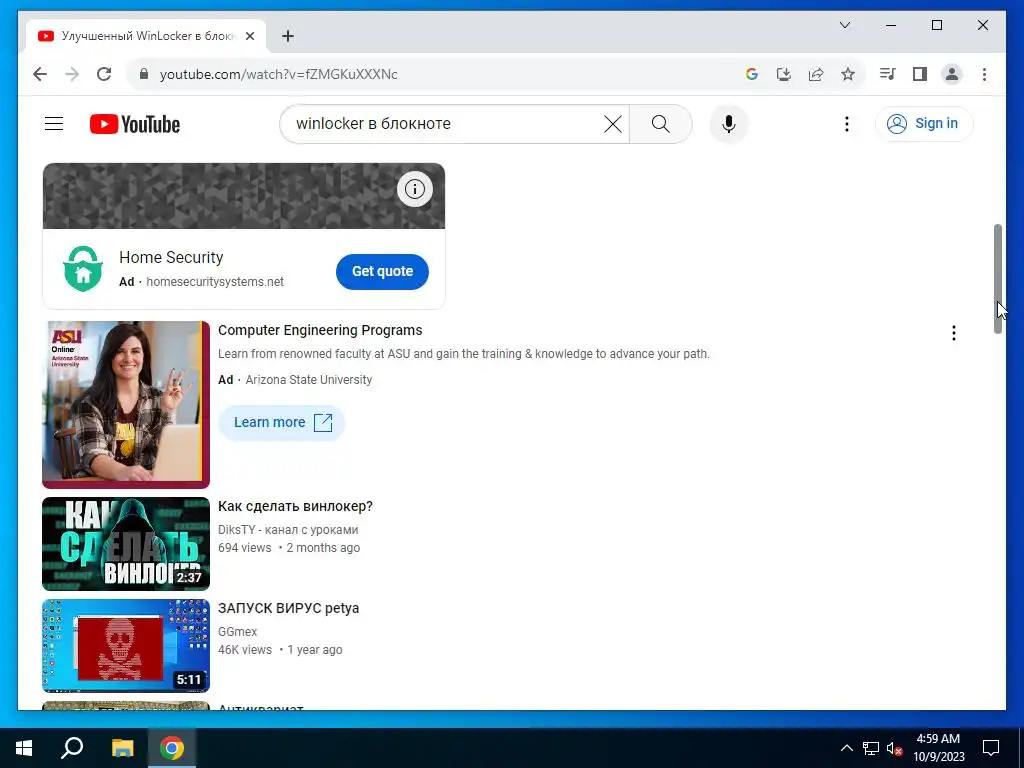The height and width of the screenshot is (768, 1024).
Task: Open the notification center icon
Action: click(991, 748)
